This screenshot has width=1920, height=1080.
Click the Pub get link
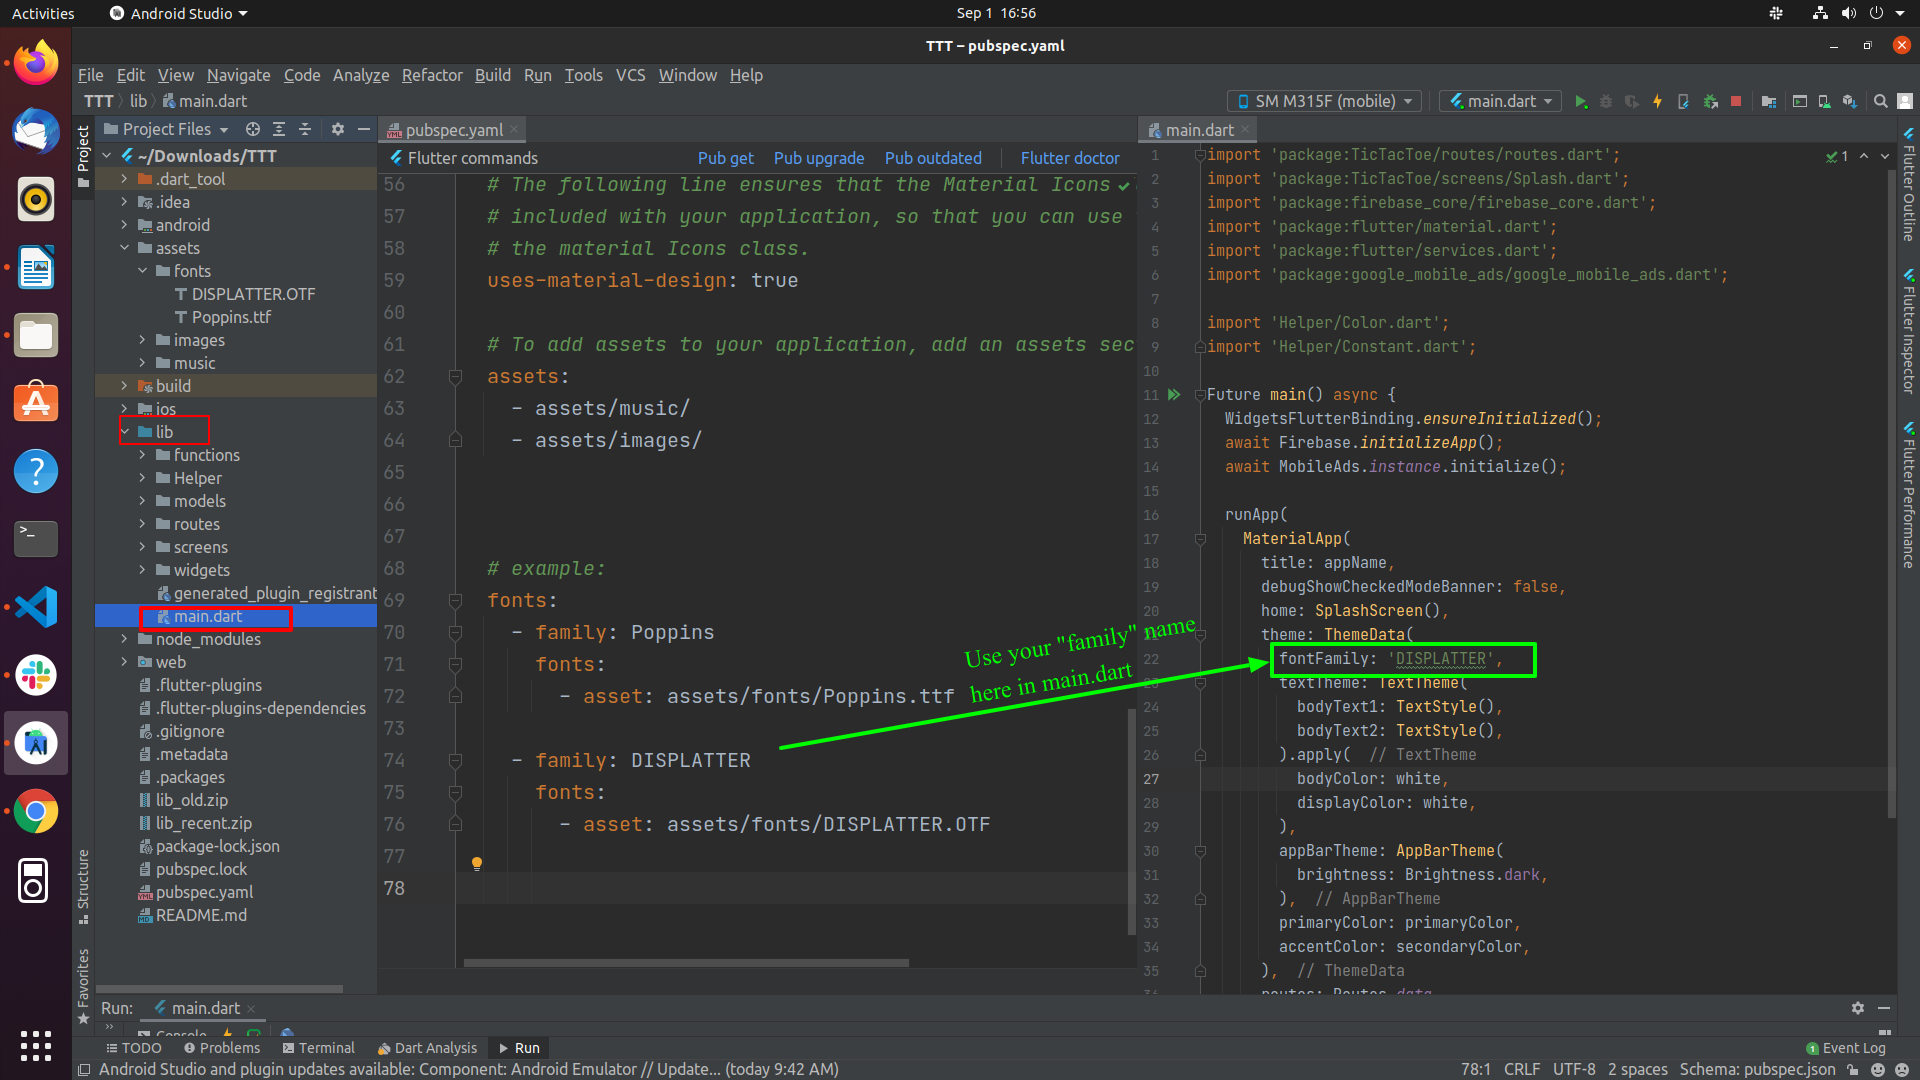725,158
